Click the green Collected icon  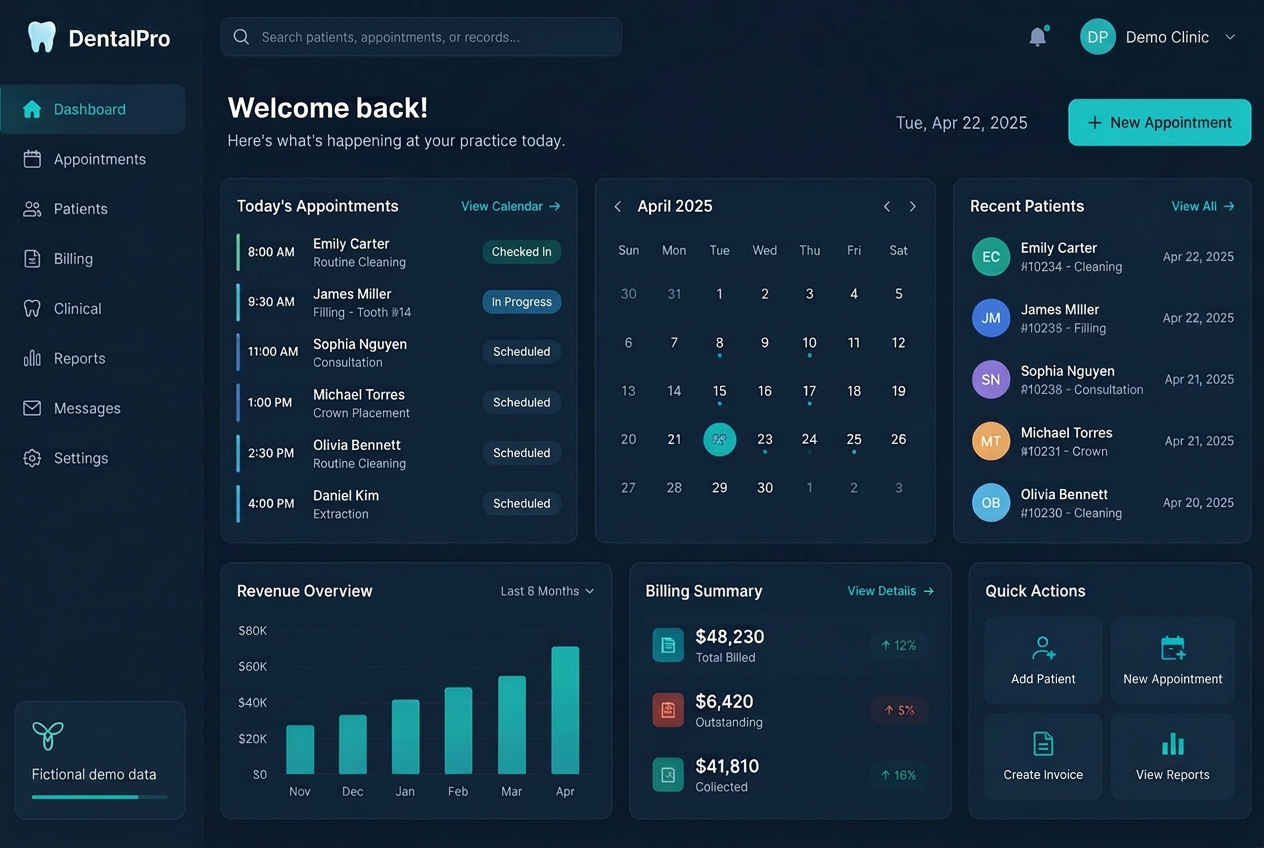click(668, 775)
